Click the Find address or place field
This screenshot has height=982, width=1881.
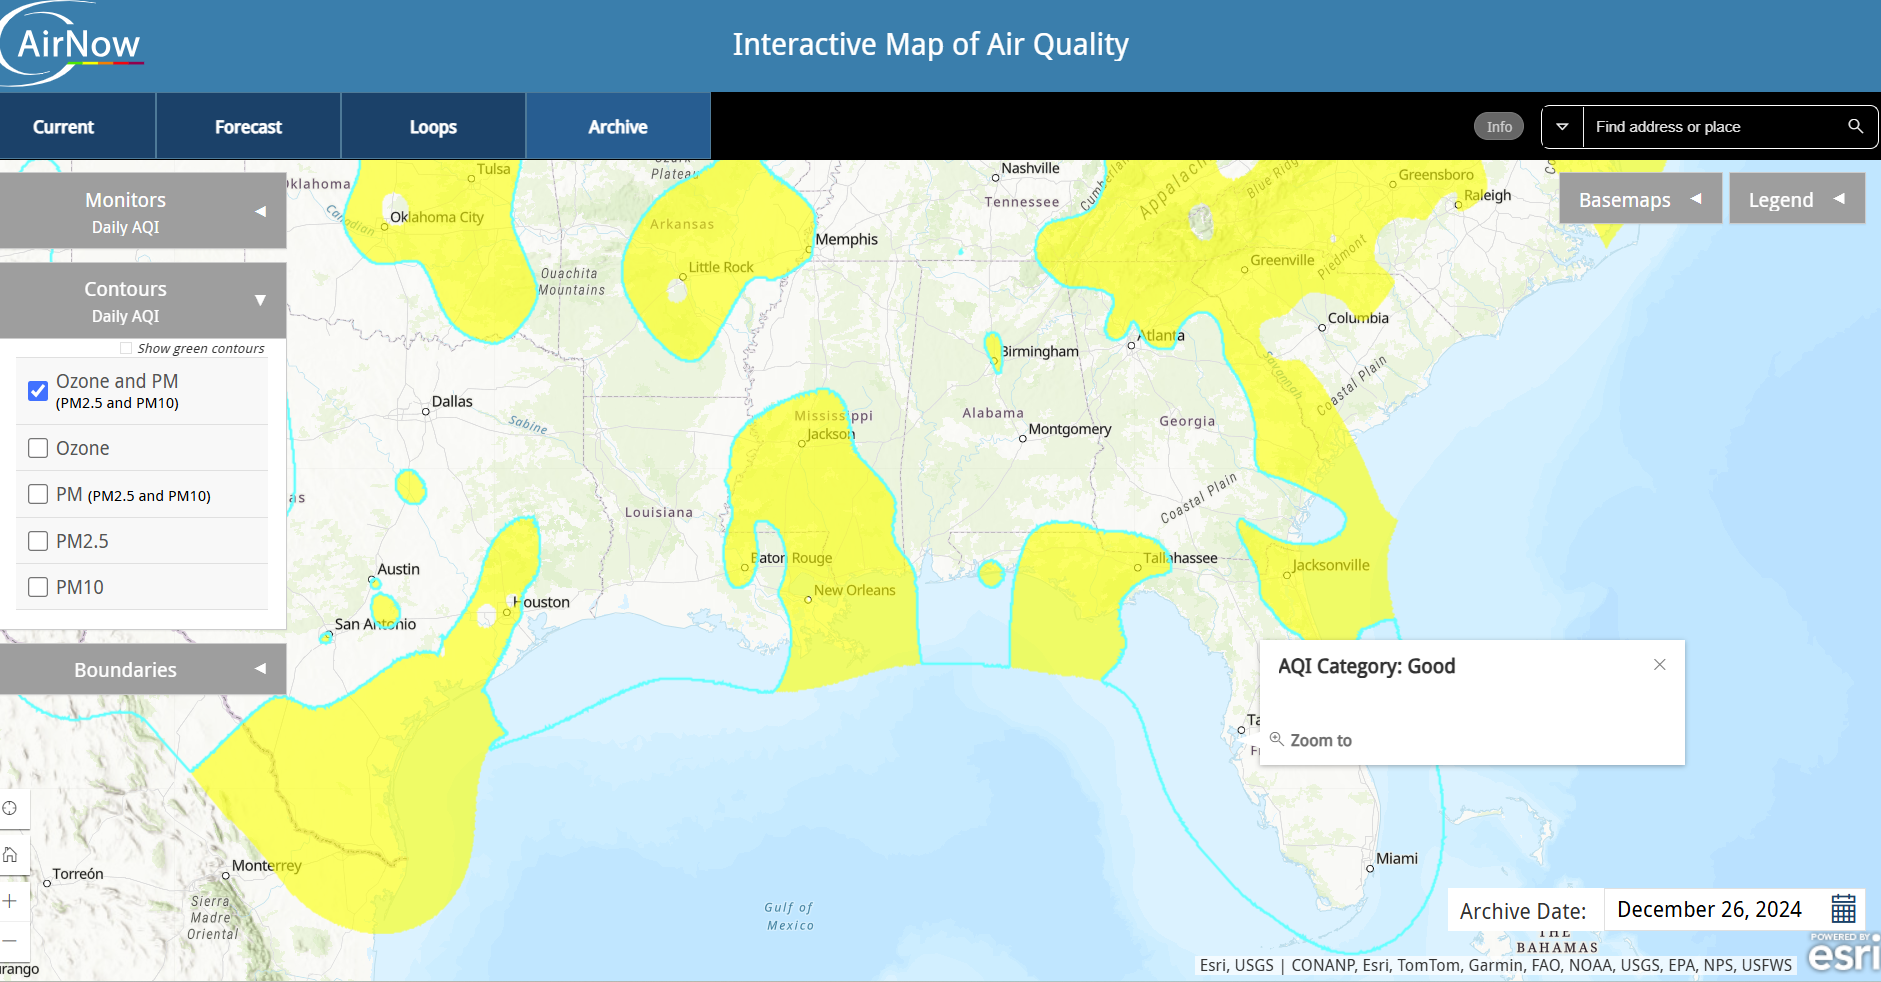1710,126
